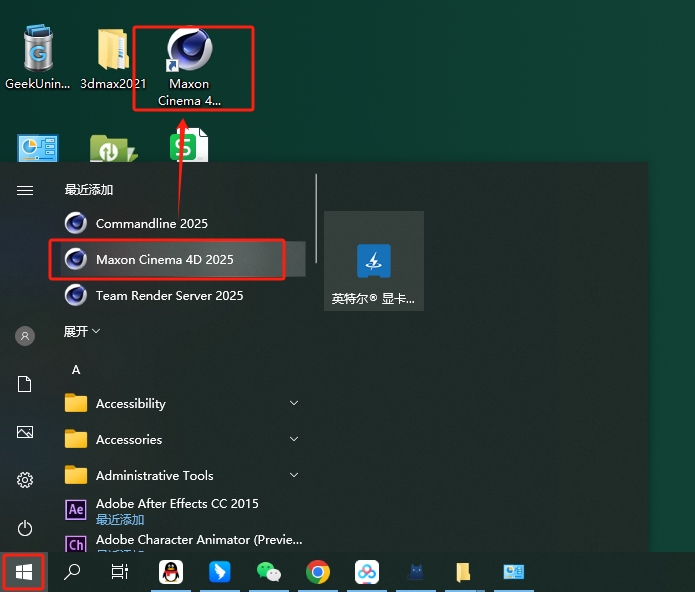This screenshot has height=592, width=695.
Task: Expand the Accessibility folder chevron
Action: [294, 403]
